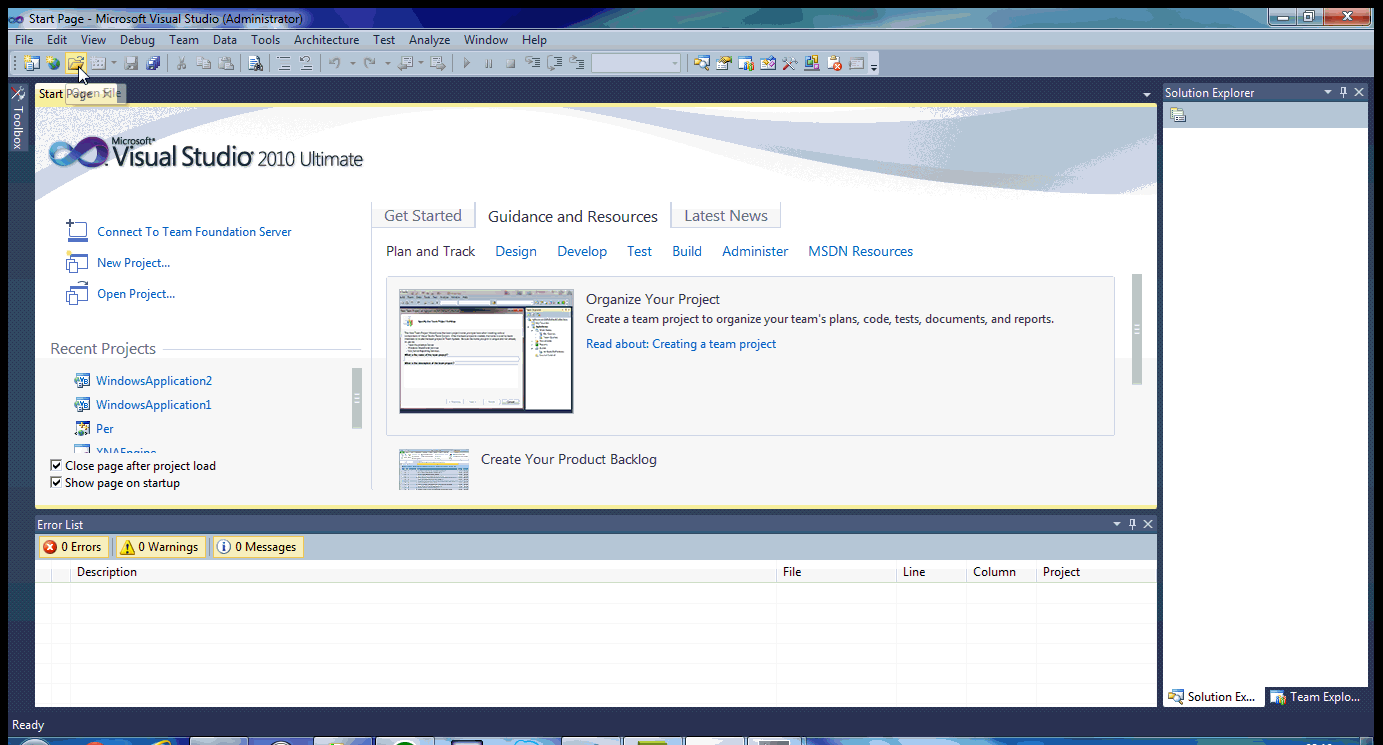
Task: Click the Navigate Backward icon
Action: (406, 63)
